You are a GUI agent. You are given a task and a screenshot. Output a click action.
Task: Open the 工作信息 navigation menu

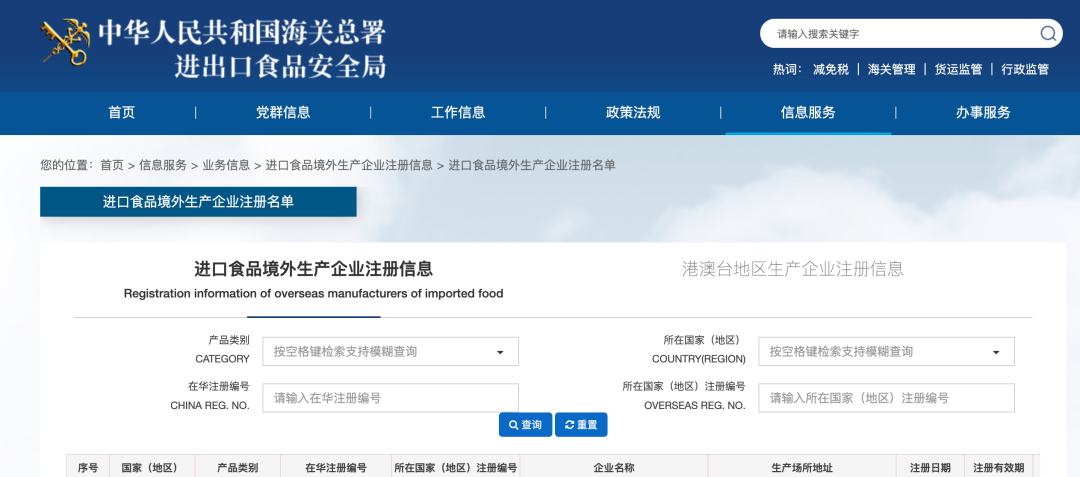click(x=458, y=113)
